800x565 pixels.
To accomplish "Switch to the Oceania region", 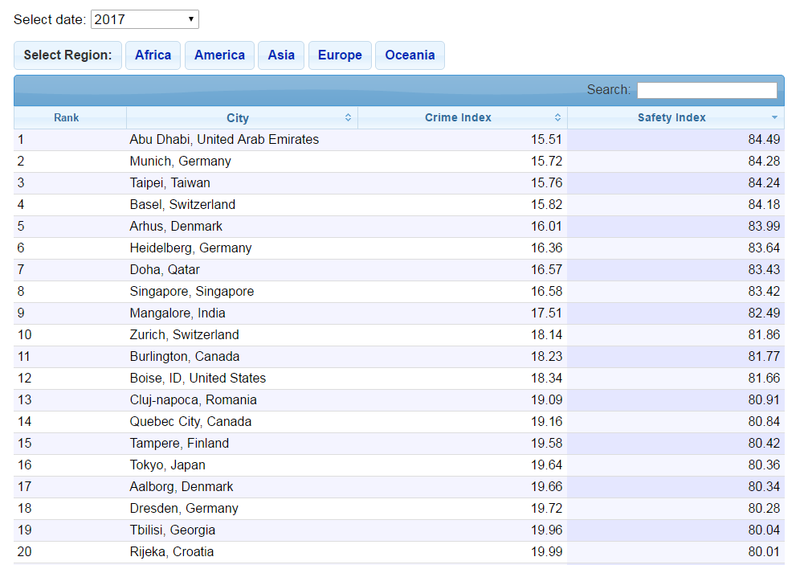I will click(x=409, y=55).
